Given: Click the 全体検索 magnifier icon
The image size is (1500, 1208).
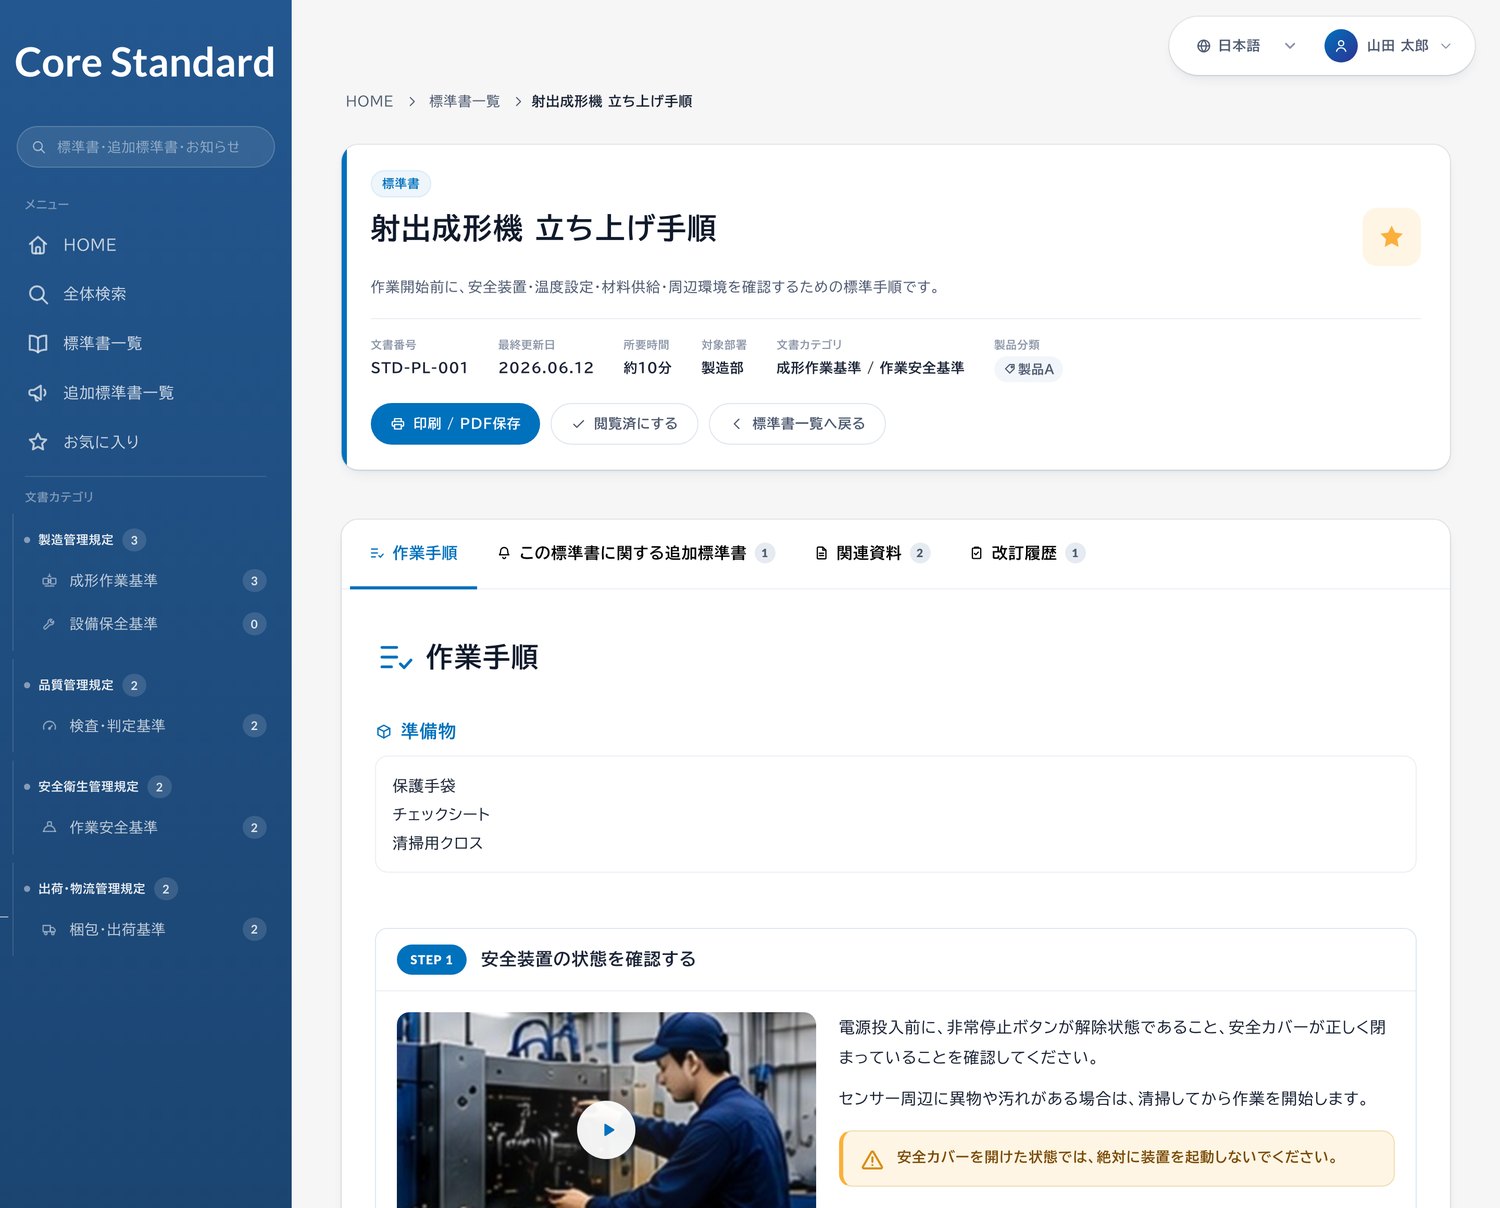Looking at the screenshot, I should 38,294.
